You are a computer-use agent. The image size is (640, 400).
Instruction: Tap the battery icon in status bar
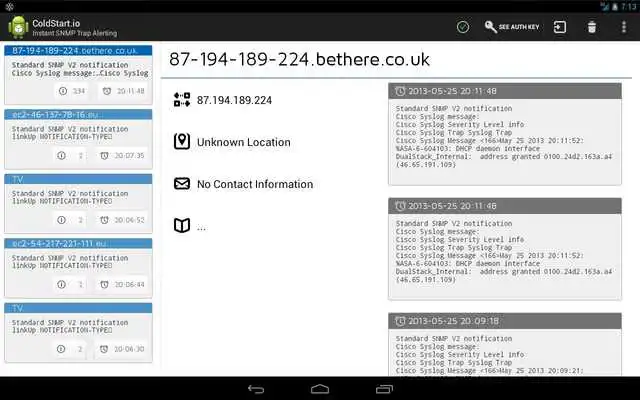(614, 7)
